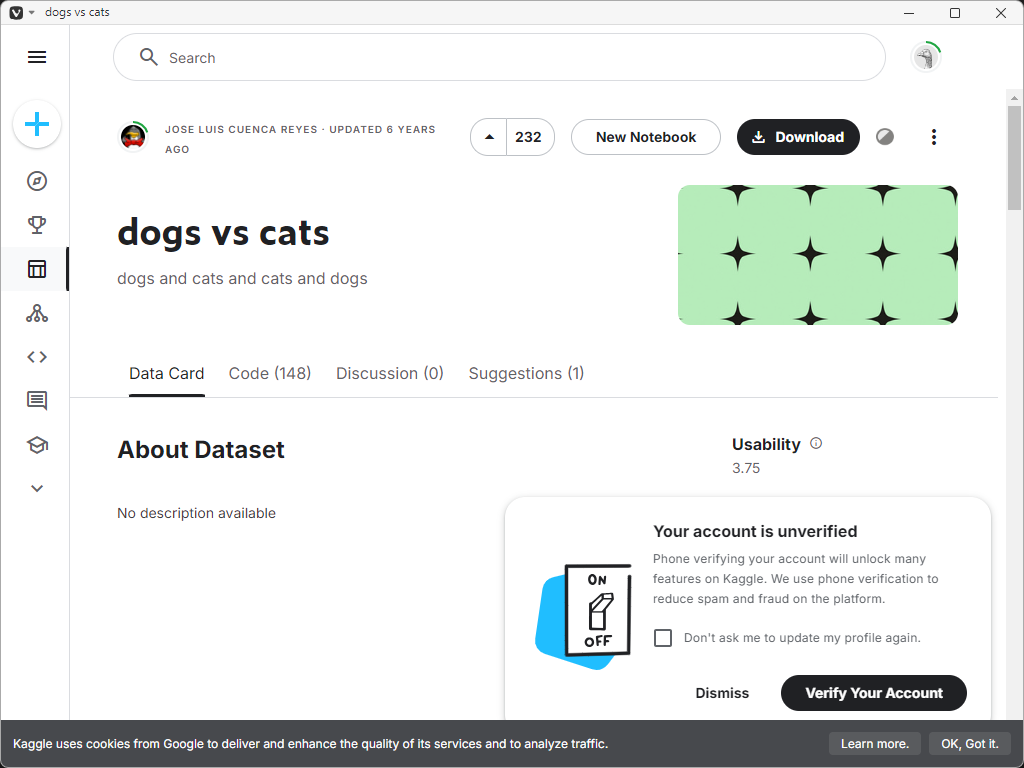
Task: Check the don't ask me again box
Action: tap(663, 637)
